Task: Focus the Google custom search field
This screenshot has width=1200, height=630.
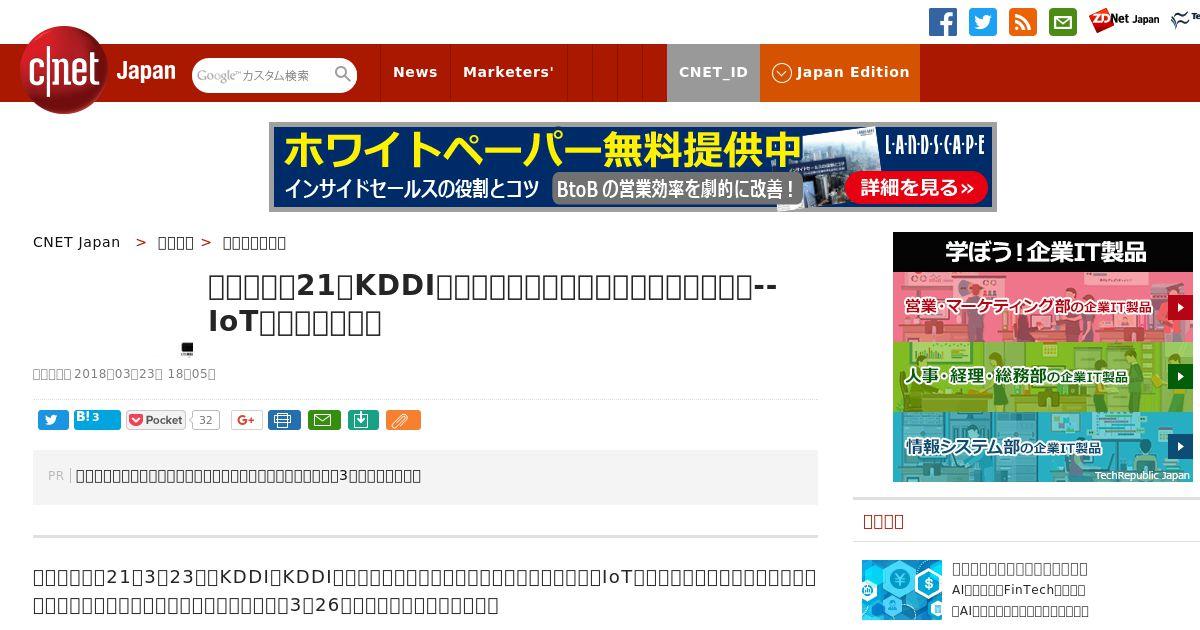Action: pos(262,75)
